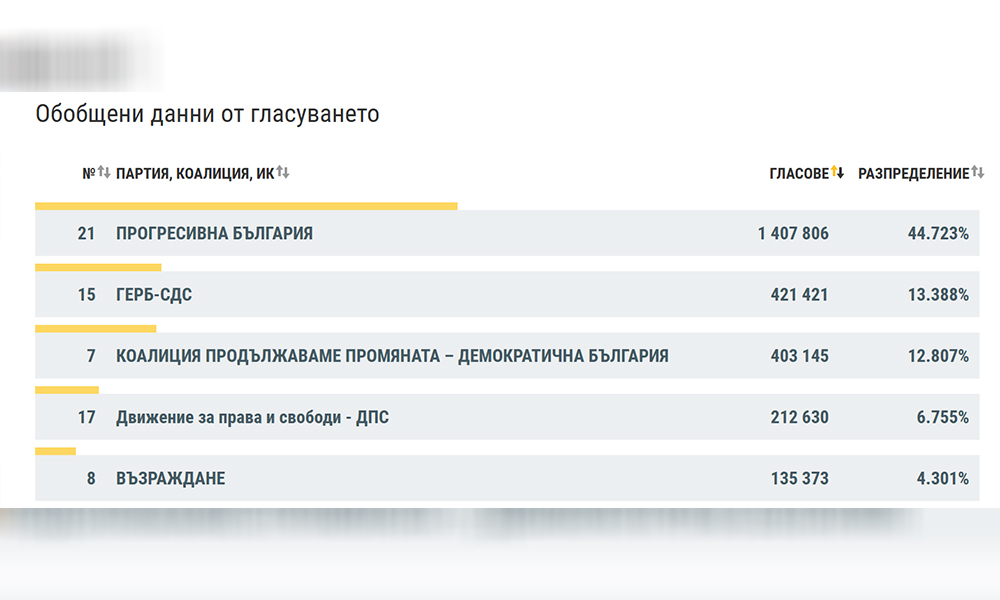Screen dimensions: 1000x600
Task: Sort by the № column arrows
Action: 104,173
